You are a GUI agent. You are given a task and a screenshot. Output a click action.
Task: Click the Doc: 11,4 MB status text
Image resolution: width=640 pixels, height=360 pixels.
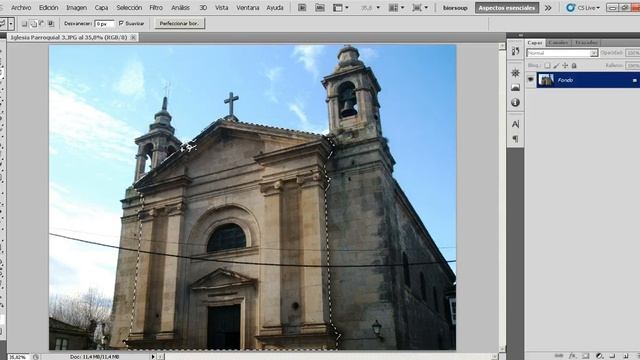[94, 357]
